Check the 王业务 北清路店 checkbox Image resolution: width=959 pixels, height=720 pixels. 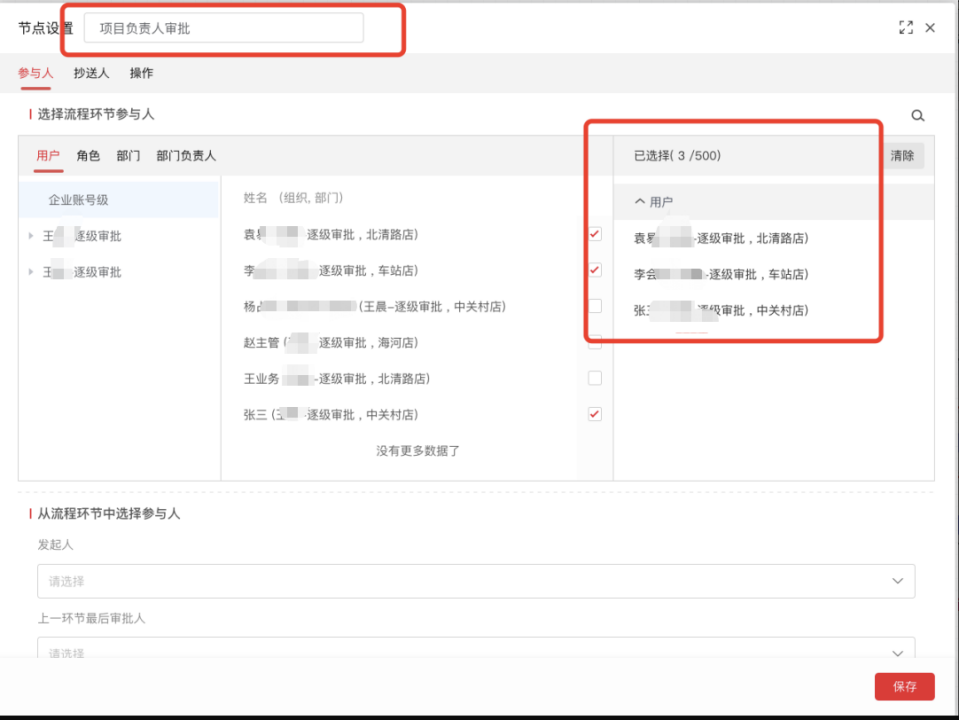[594, 378]
